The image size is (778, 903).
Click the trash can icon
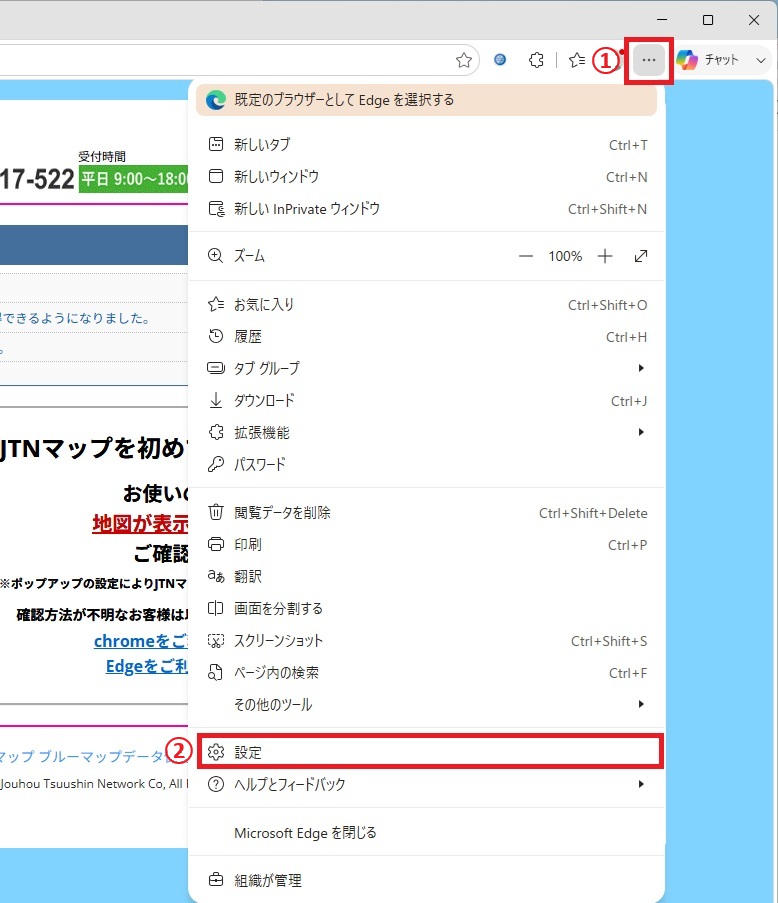[216, 512]
